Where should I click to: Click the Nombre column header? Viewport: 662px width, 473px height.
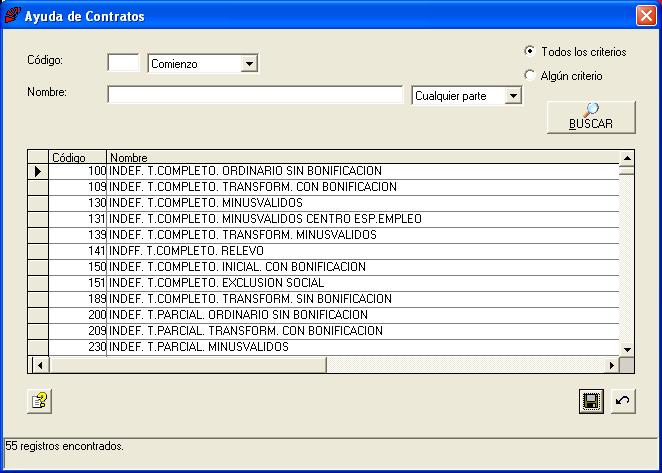pyautogui.click(x=363, y=157)
